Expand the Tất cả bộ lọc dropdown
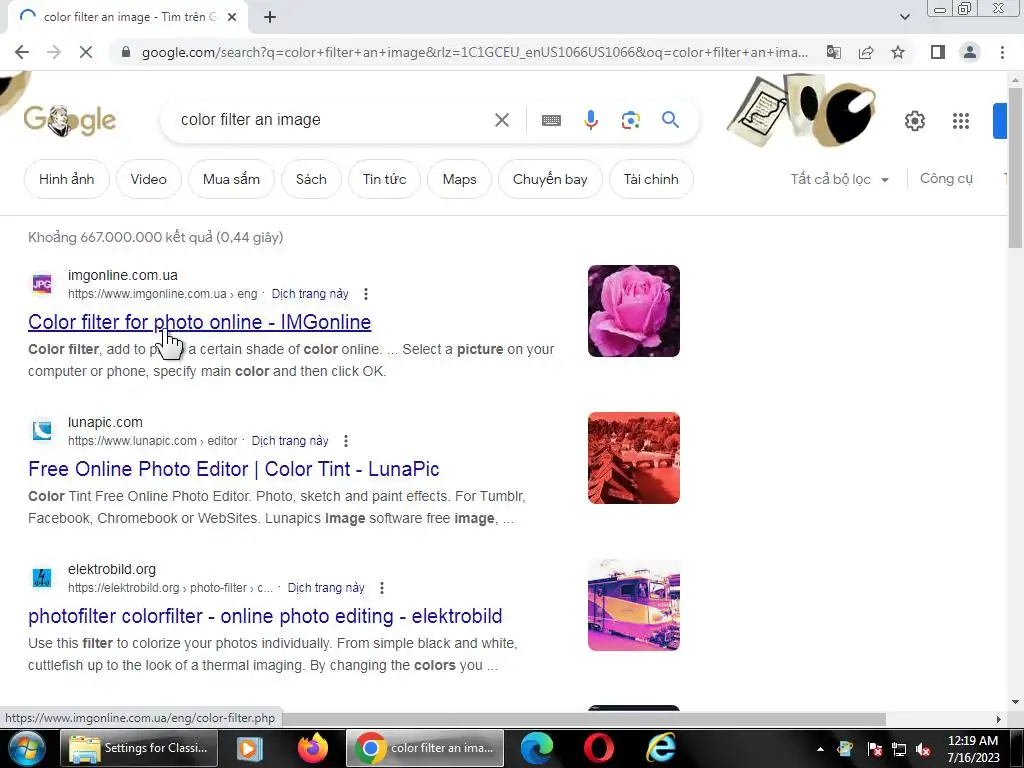 point(840,179)
